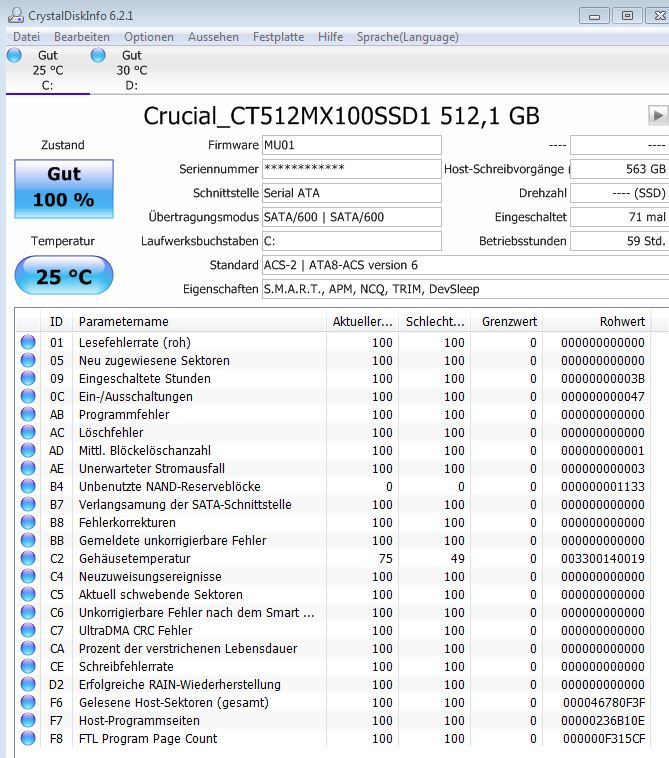Click raw value 000046780F3F

pyautogui.click(x=604, y=702)
